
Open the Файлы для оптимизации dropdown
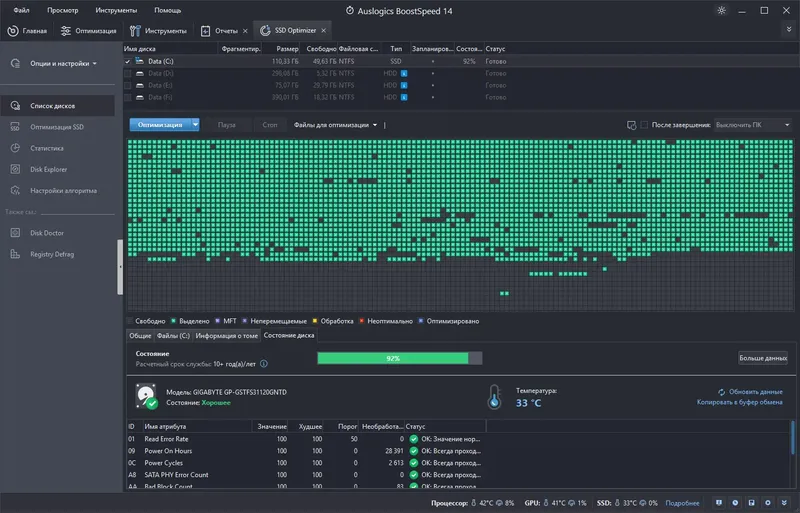(336, 125)
